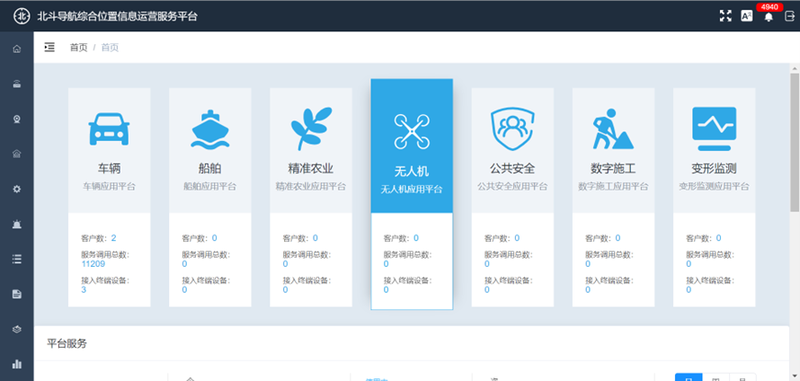Open the gear settings icon in sidebar
800x381 pixels.
click(x=17, y=189)
